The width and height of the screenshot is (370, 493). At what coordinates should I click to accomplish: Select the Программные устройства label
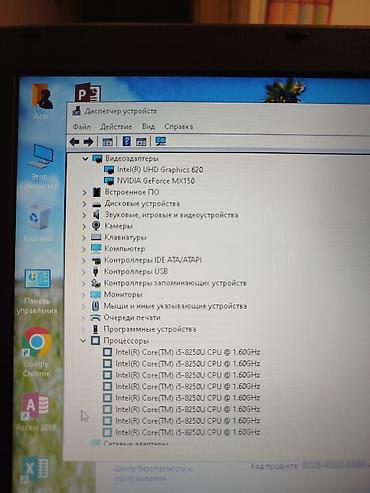(150, 329)
